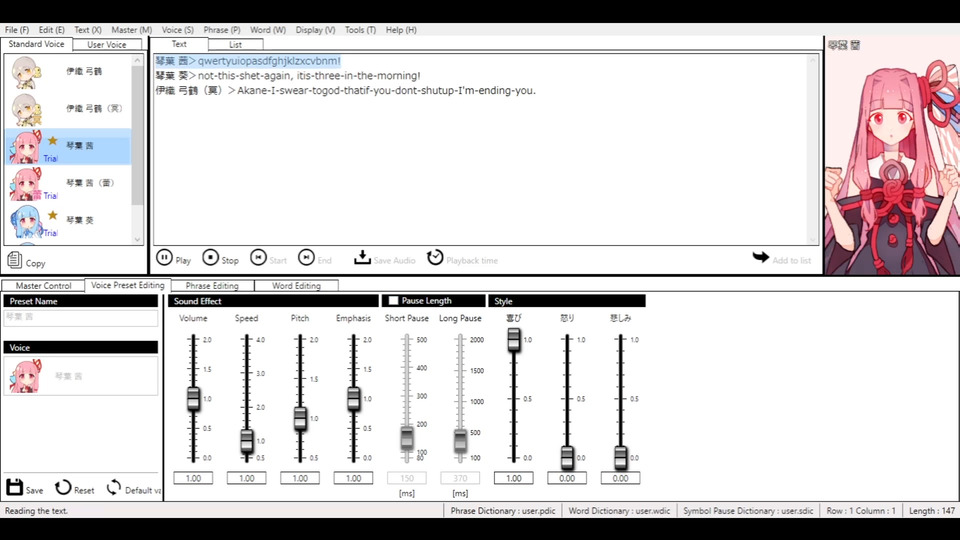Click the Save Audio download icon

point(362,258)
